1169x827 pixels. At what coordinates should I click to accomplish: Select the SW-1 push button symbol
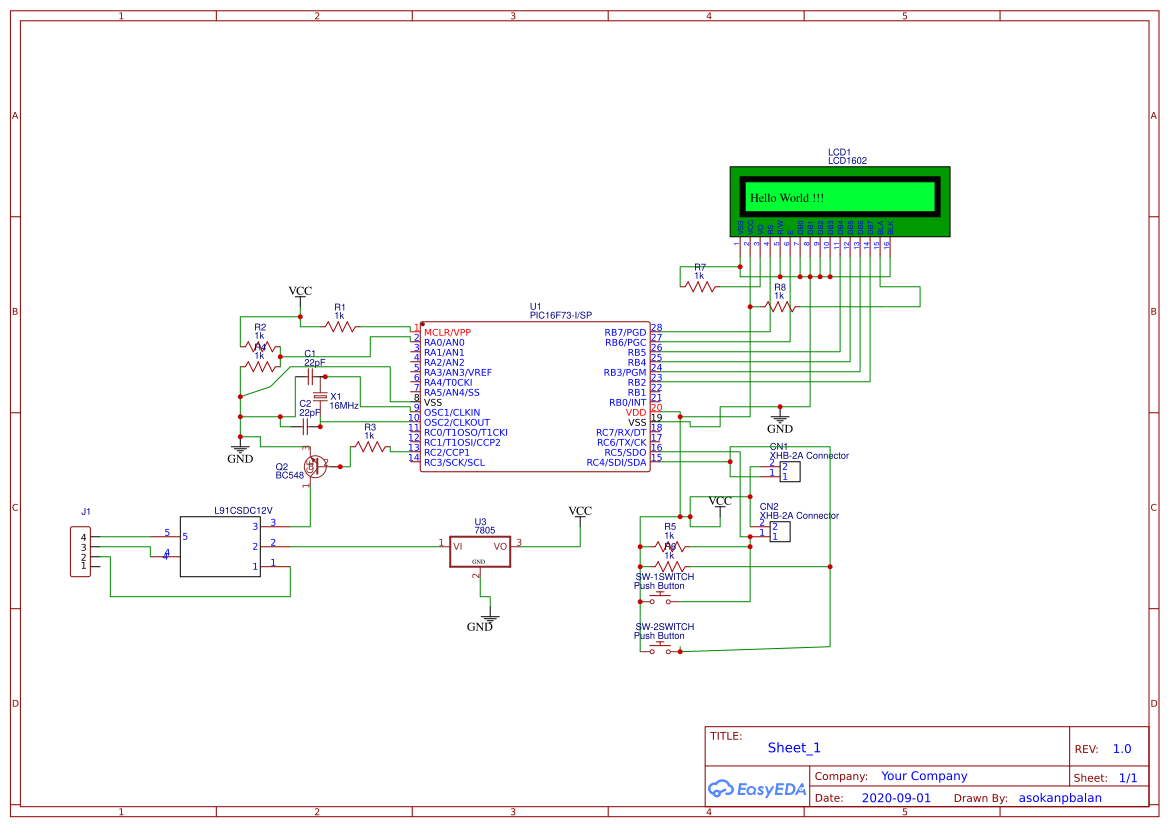point(660,600)
